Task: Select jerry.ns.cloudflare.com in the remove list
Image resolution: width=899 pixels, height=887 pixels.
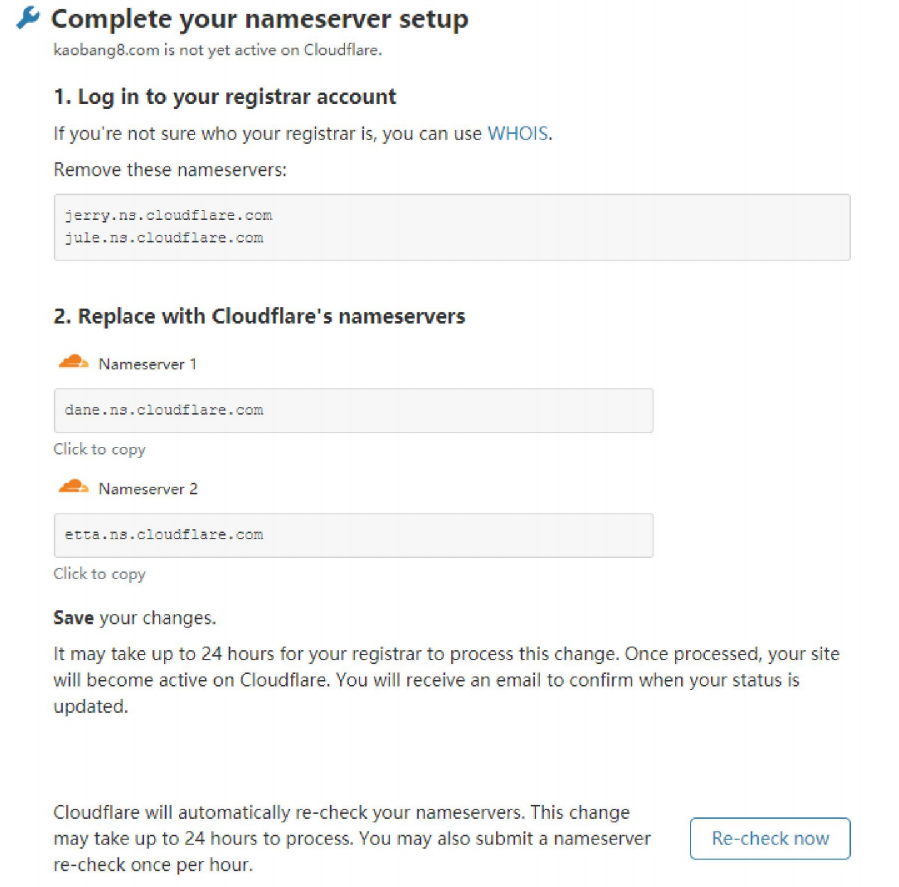Action: point(168,216)
